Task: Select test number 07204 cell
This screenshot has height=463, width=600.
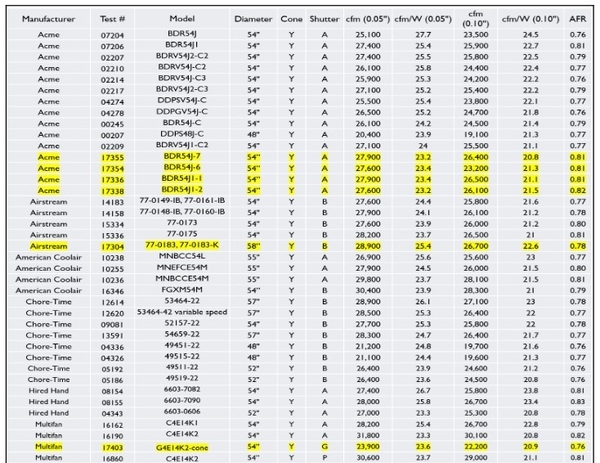Action: (x=112, y=35)
